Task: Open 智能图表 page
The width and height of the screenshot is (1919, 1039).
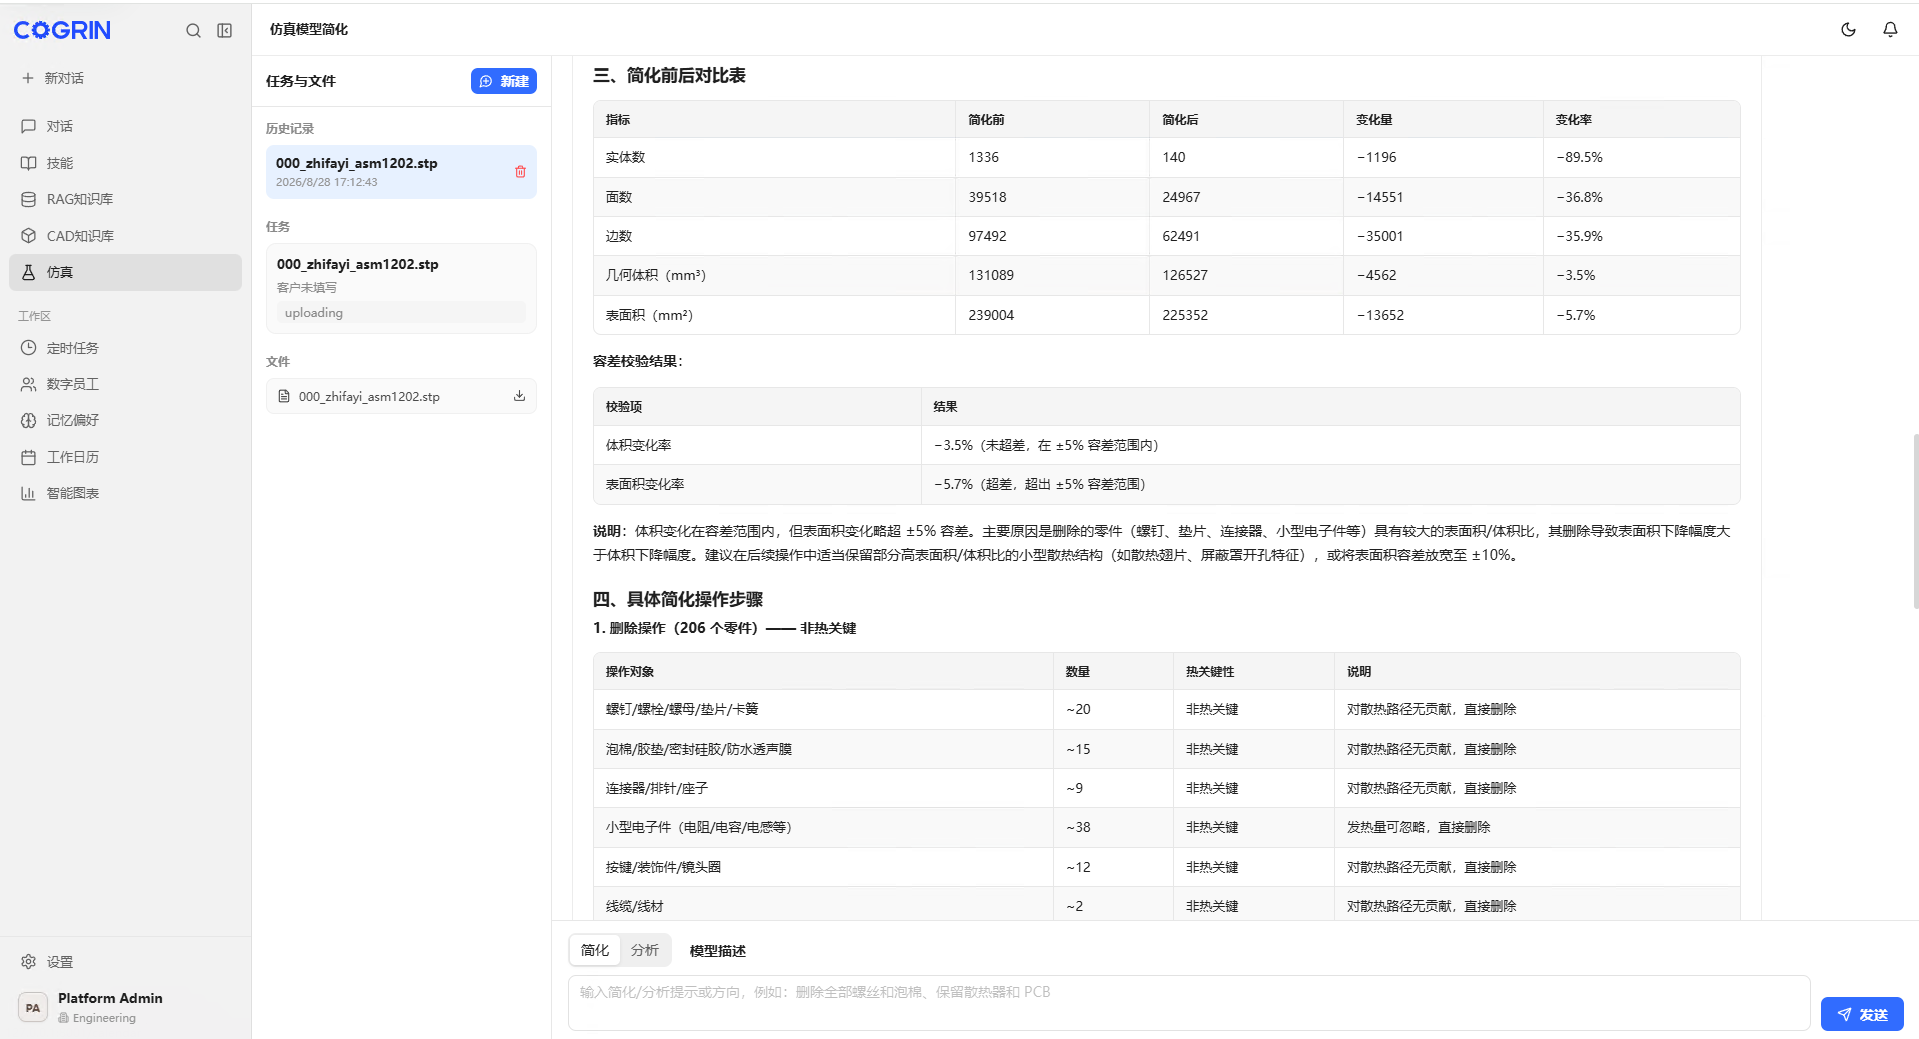Action: click(125, 493)
